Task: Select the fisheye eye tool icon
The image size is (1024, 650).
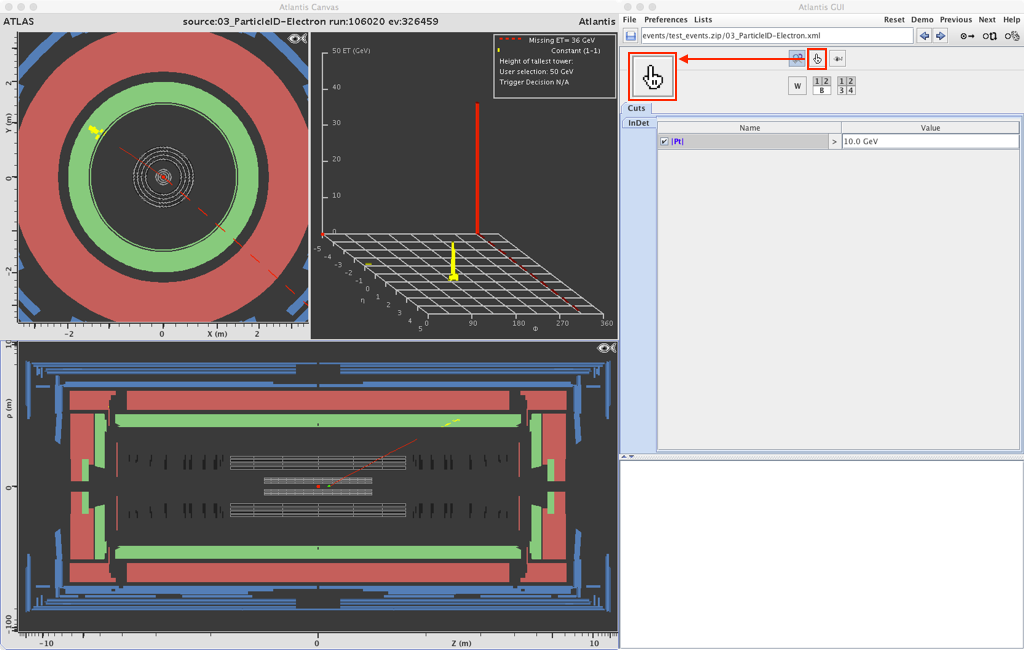Action: tap(838, 58)
